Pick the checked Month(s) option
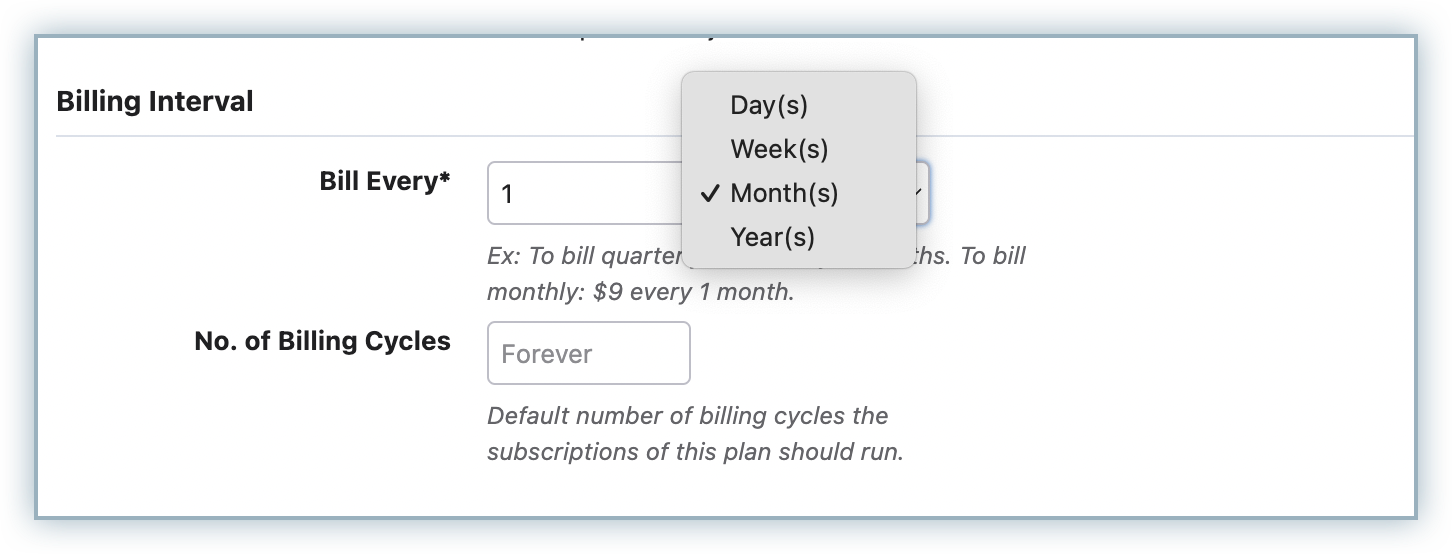Screen dimensions: 1452x554 point(784,193)
